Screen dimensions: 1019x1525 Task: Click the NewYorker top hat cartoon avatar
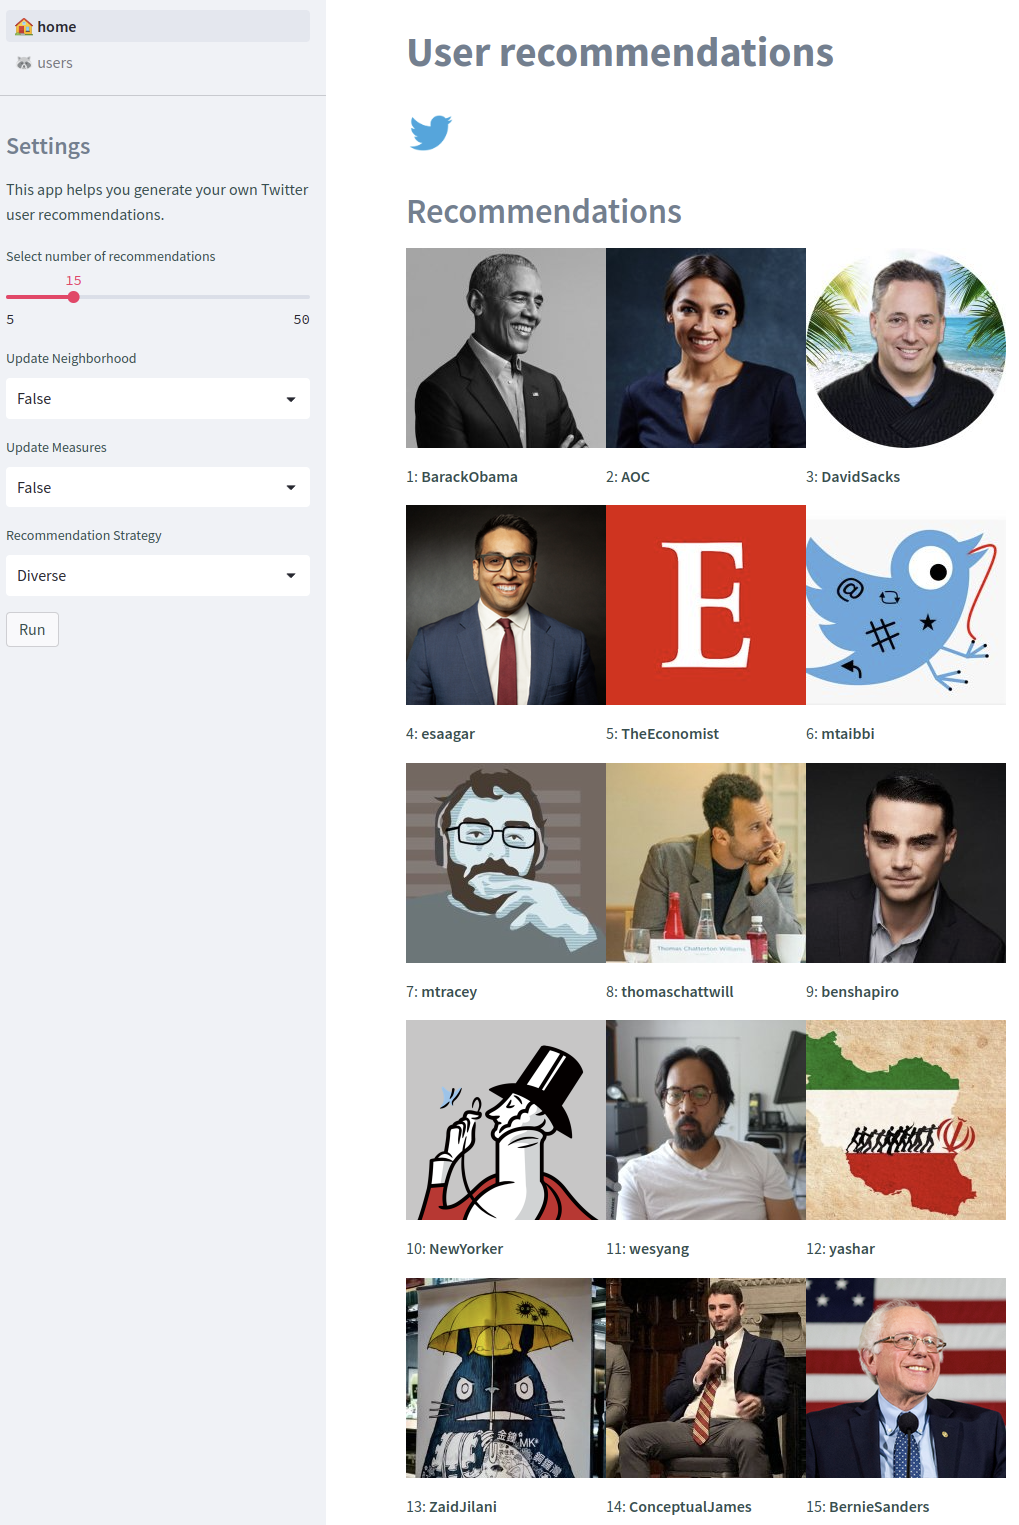pyautogui.click(x=506, y=1120)
